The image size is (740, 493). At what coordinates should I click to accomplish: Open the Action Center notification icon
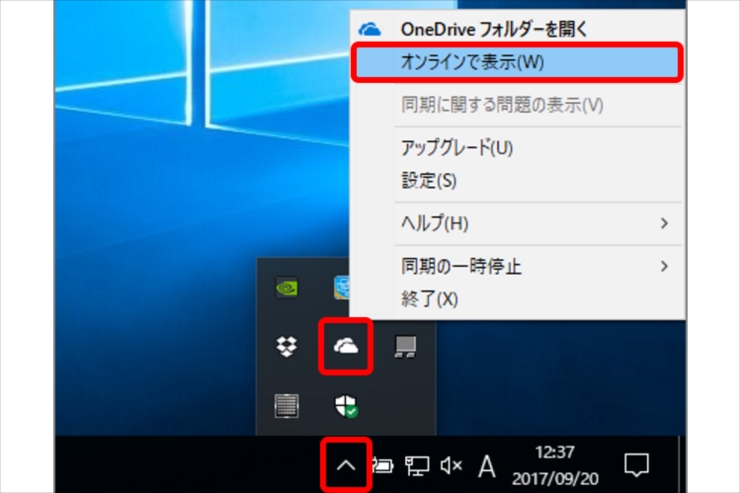pyautogui.click(x=636, y=465)
